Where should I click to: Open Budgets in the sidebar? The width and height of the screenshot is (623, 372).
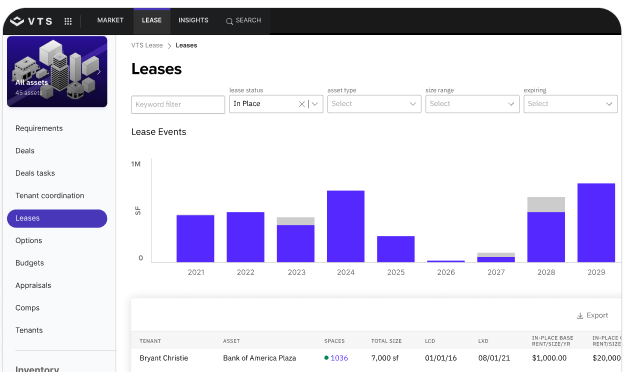29,263
